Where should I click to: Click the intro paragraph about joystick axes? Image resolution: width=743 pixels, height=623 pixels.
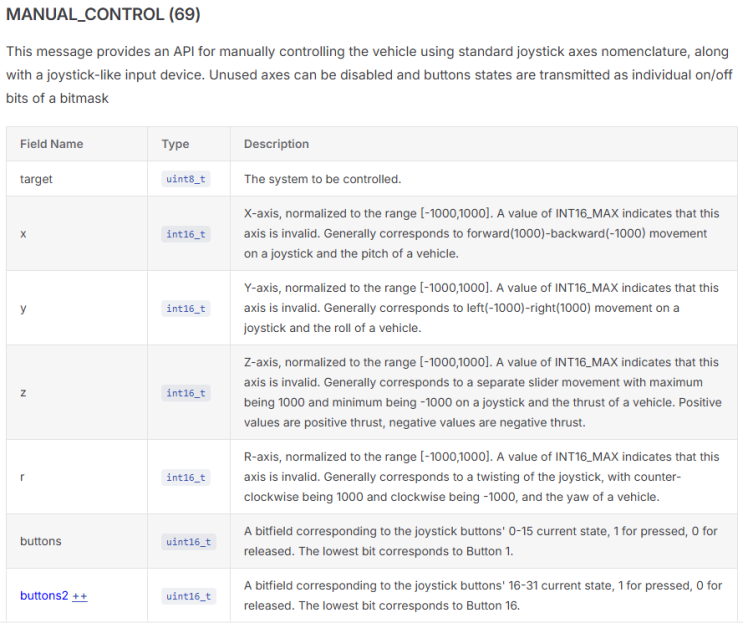369,75
